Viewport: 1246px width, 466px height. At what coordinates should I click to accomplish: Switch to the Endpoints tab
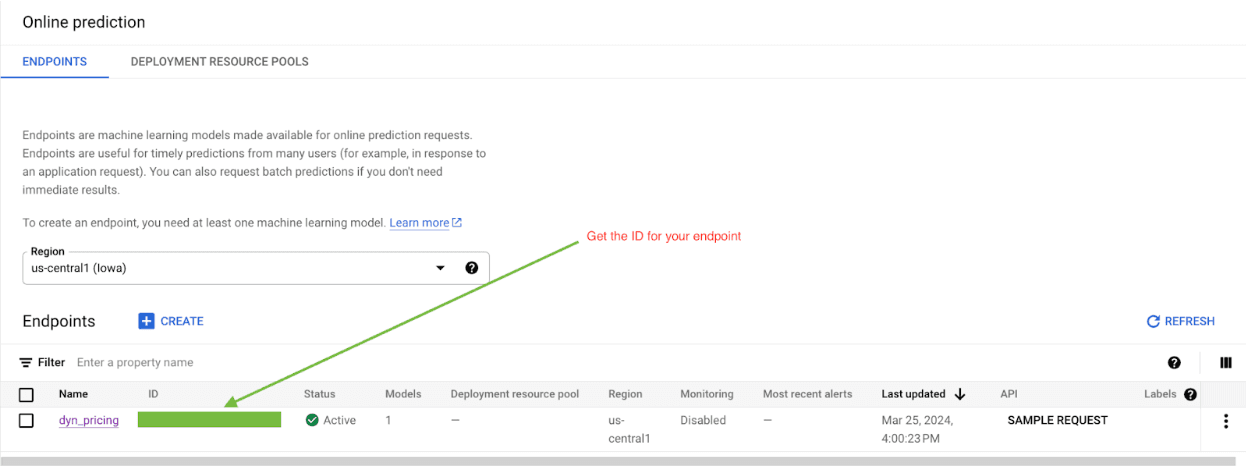pos(55,62)
